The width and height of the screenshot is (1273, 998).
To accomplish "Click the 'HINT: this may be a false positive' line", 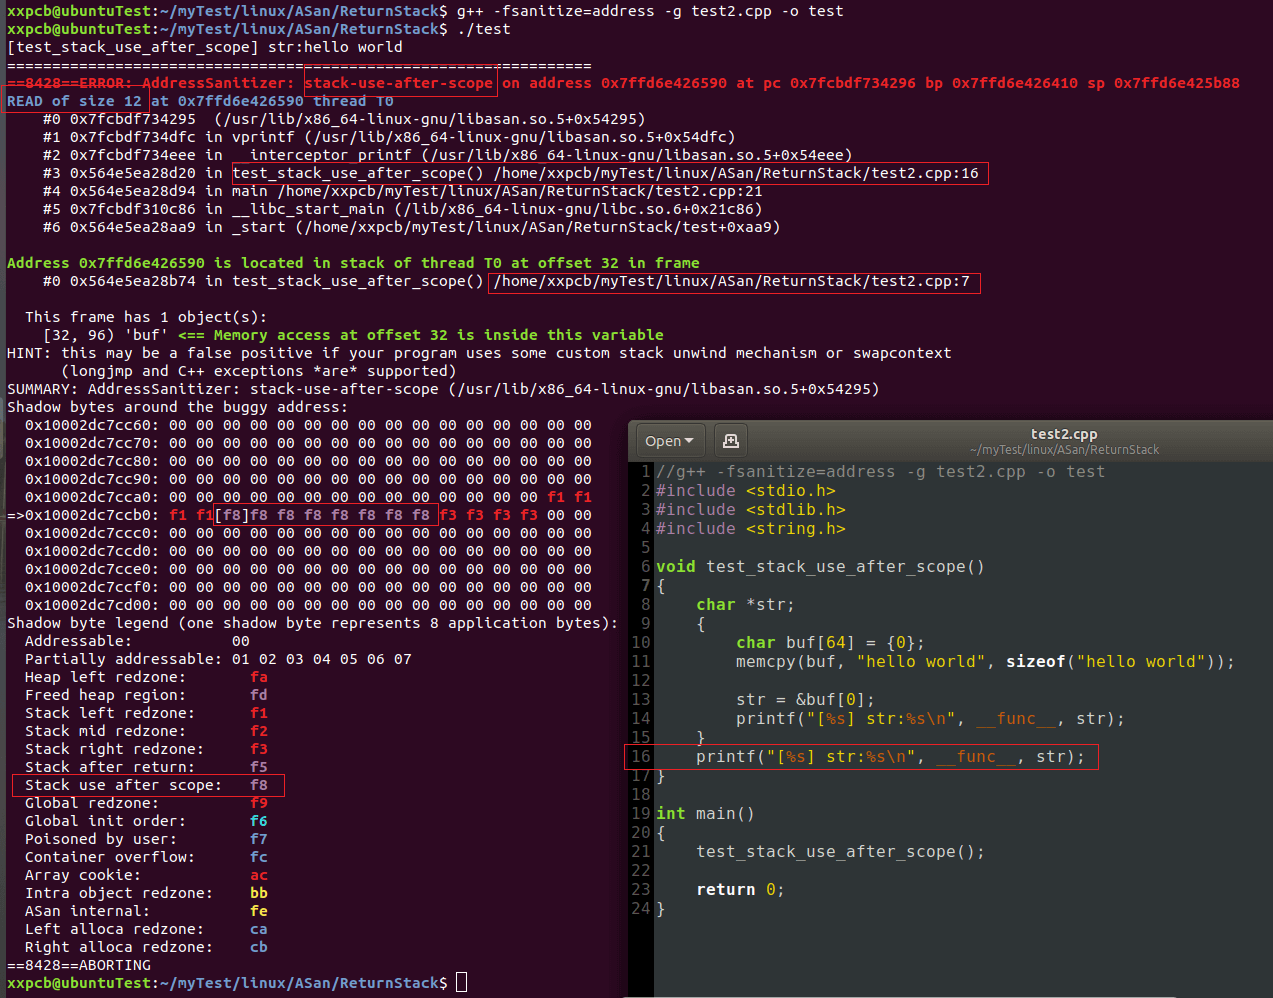I will pyautogui.click(x=479, y=353).
